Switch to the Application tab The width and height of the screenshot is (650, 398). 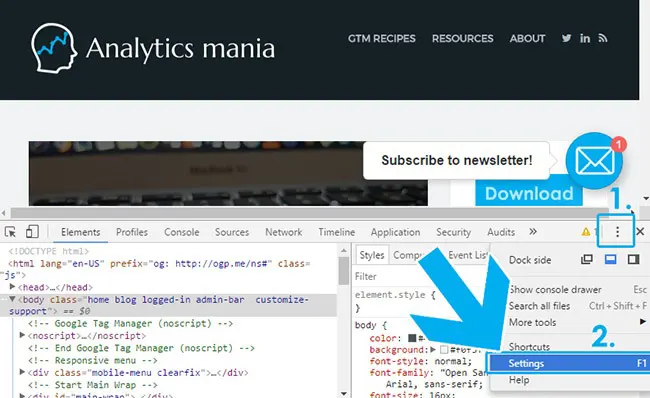pyautogui.click(x=395, y=232)
